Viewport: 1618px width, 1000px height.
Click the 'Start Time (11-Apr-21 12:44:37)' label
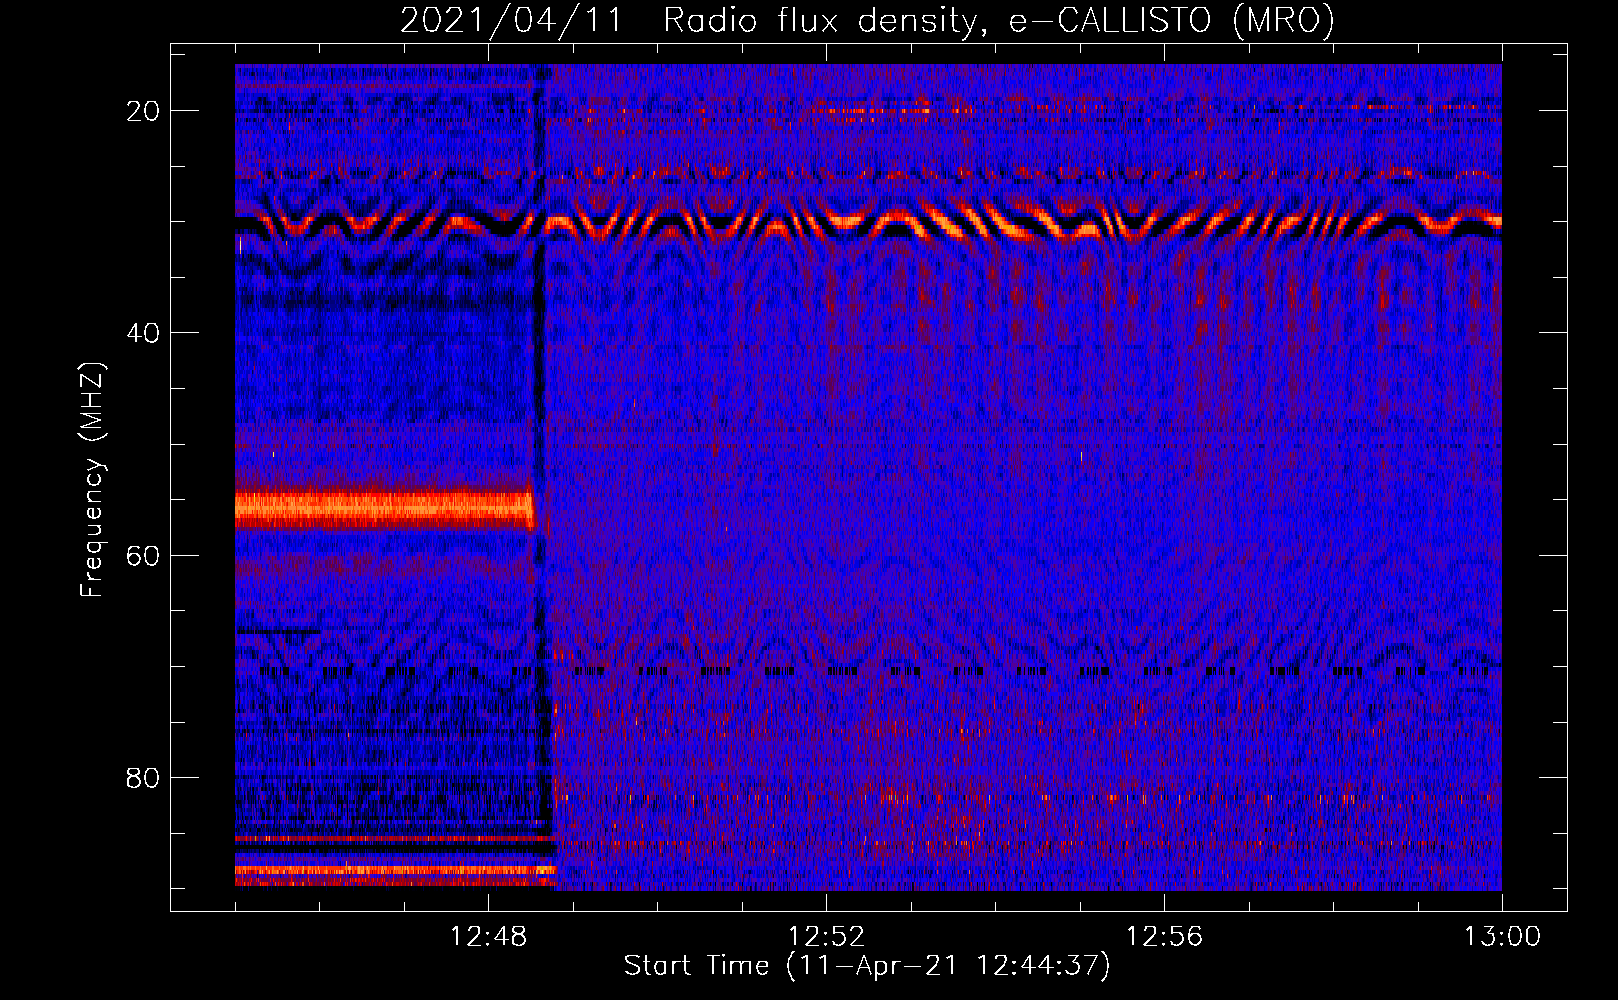click(x=867, y=966)
